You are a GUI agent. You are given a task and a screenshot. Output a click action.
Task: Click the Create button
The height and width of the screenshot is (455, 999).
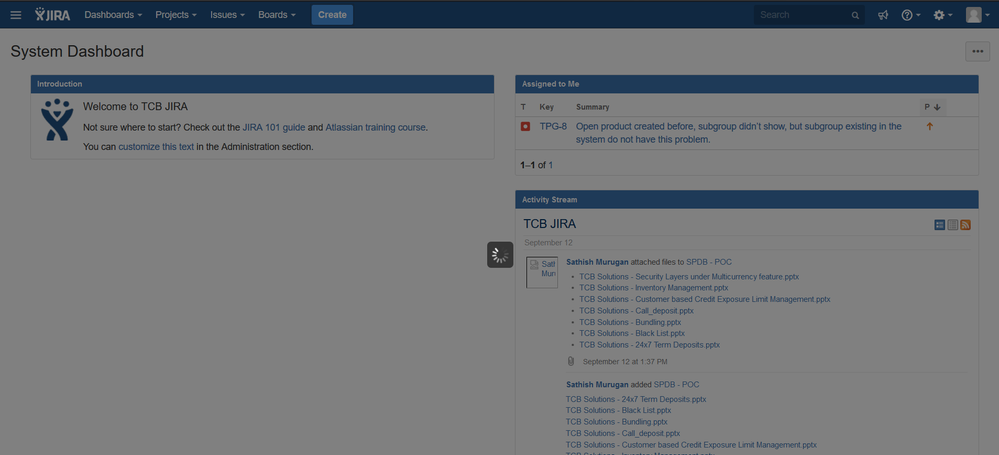coord(332,15)
